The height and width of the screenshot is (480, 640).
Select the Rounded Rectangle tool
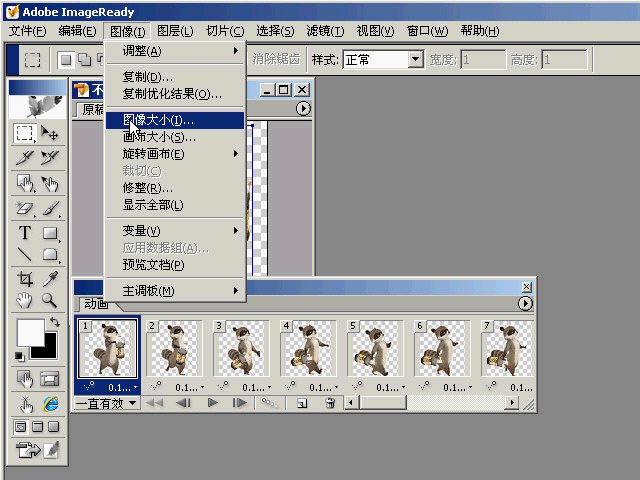point(50,254)
